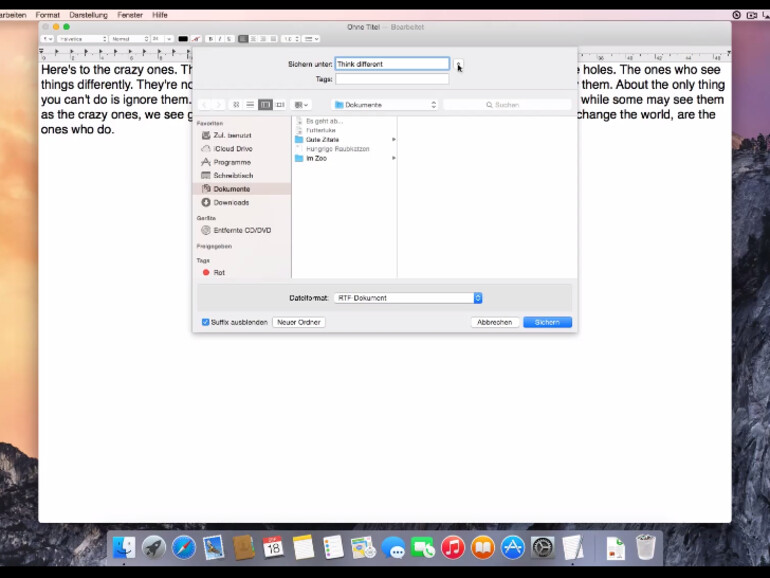Switch the file browser to icon view
The height and width of the screenshot is (578, 770).
tap(236, 105)
